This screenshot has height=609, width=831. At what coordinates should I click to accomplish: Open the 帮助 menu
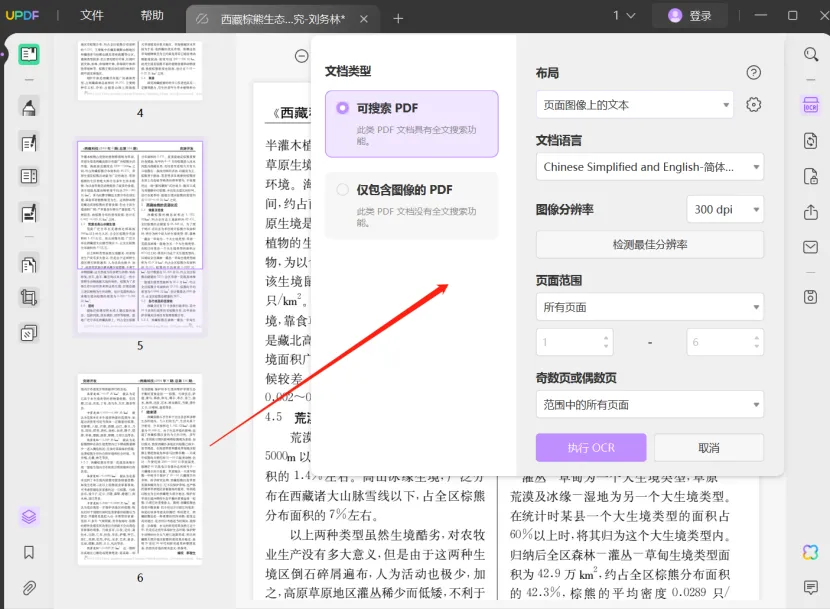[152, 16]
